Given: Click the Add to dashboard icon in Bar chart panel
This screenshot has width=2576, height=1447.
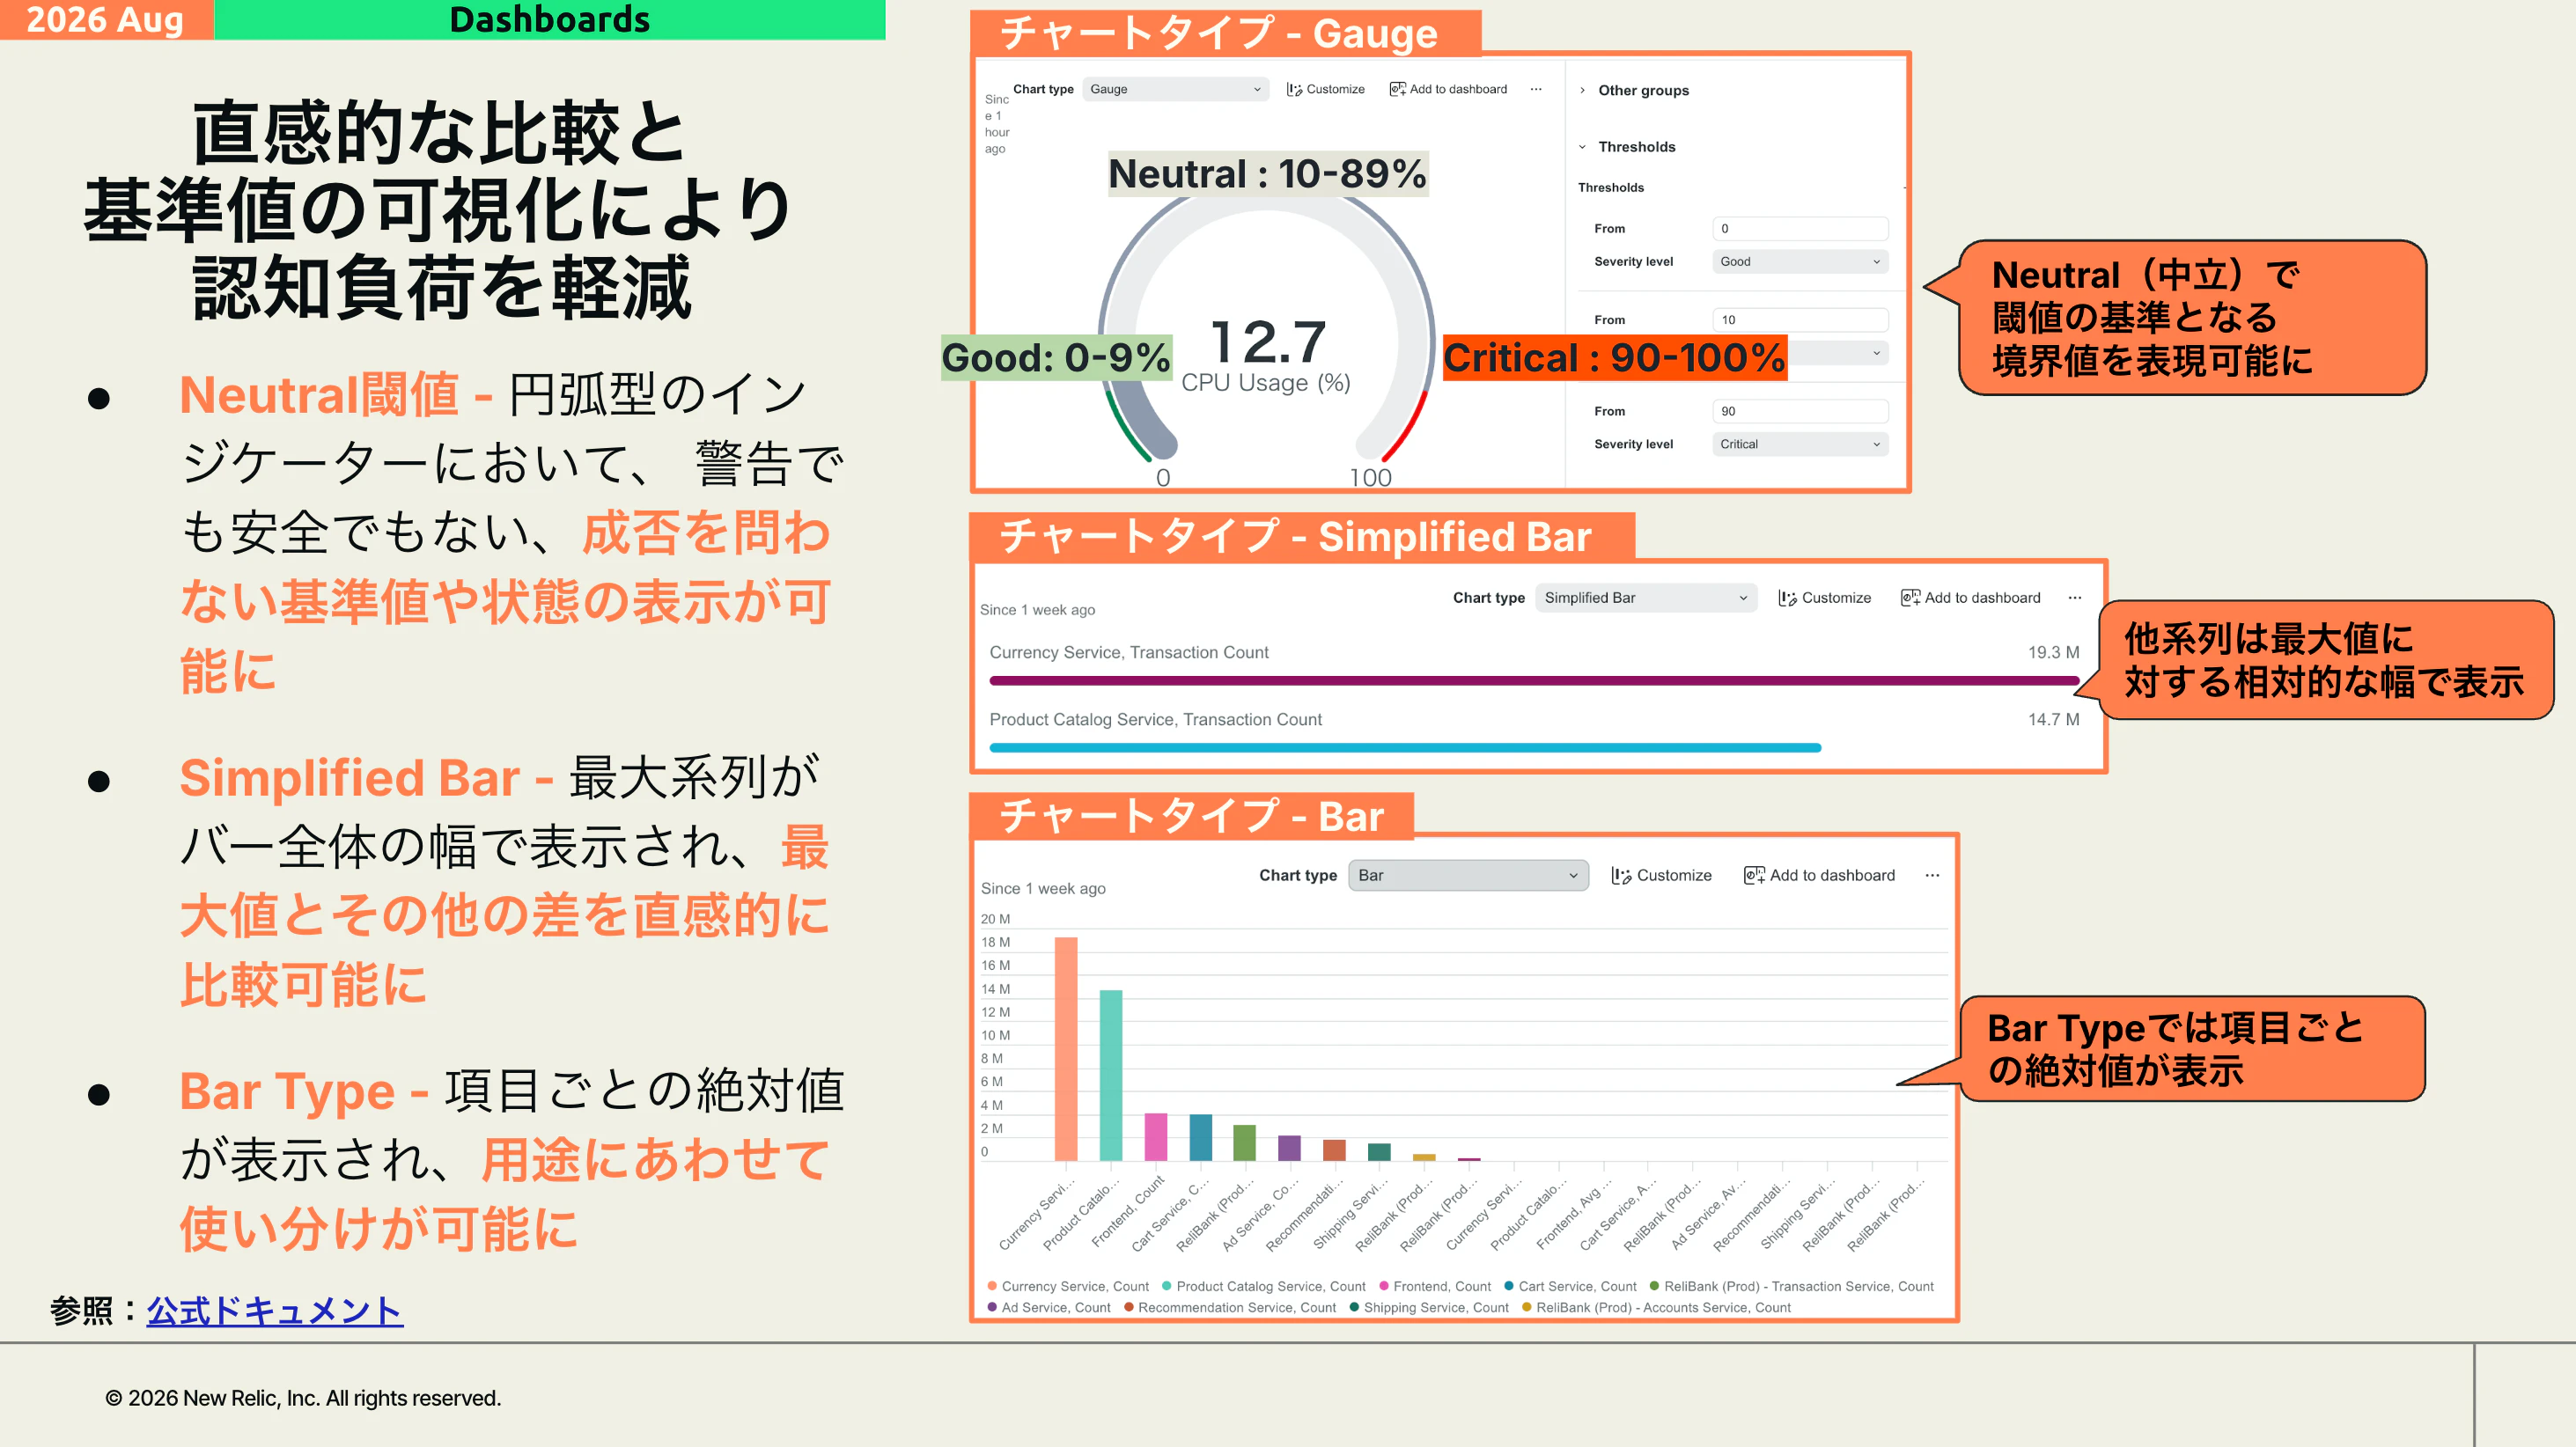Looking at the screenshot, I should tap(1754, 876).
